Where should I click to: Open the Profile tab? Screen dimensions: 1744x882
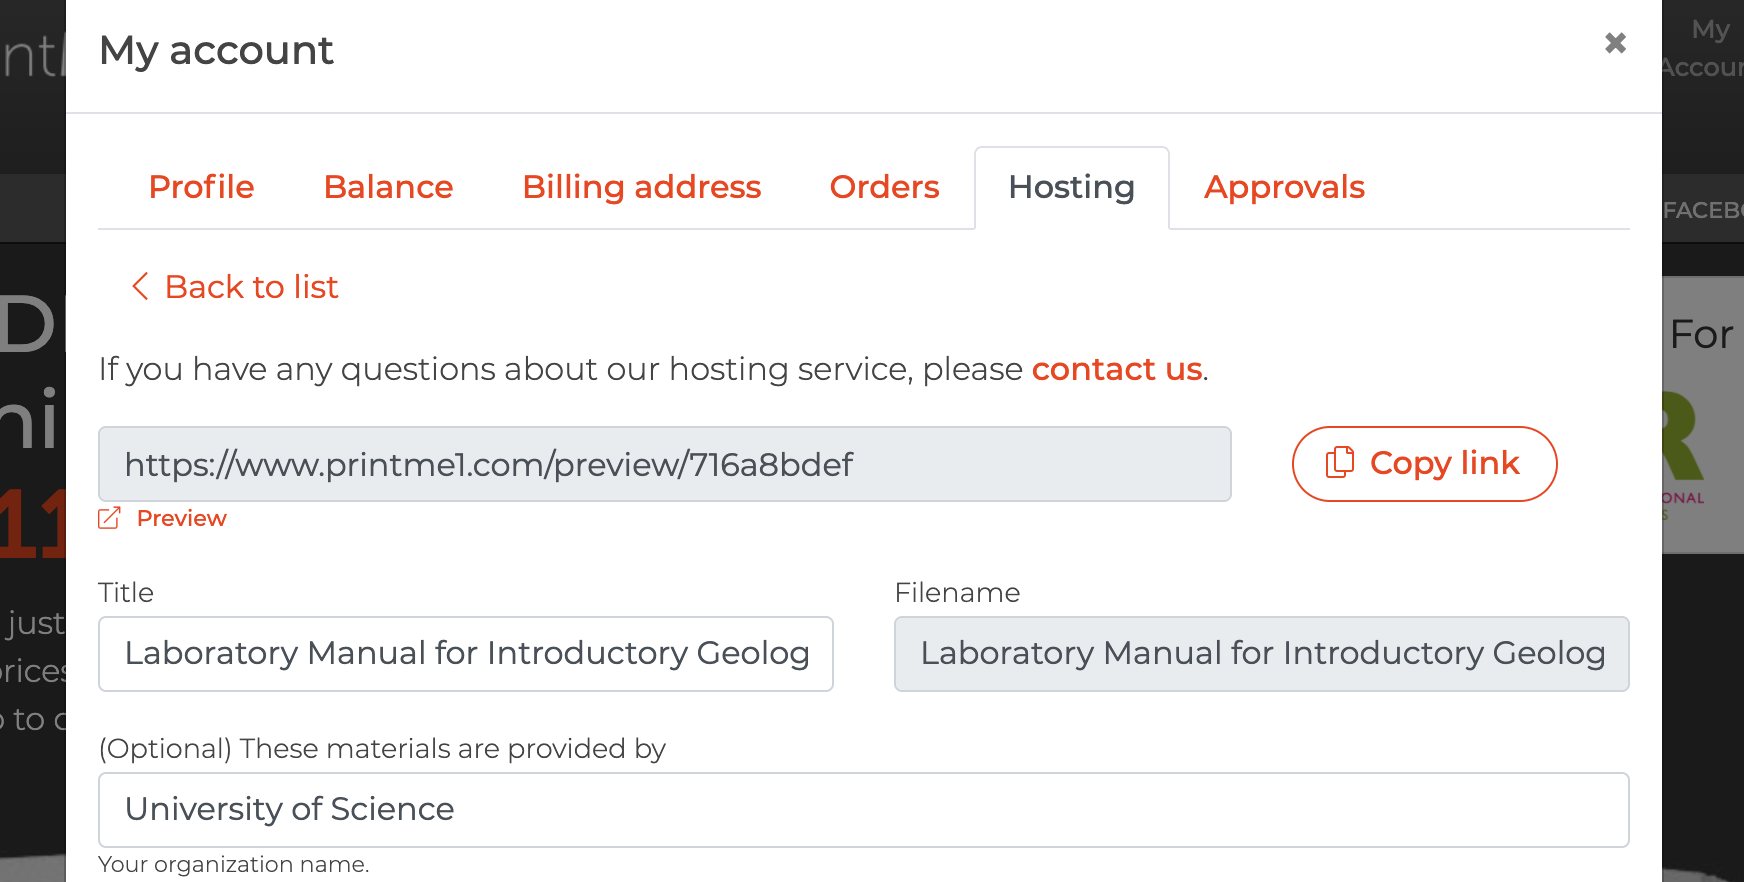coord(202,187)
